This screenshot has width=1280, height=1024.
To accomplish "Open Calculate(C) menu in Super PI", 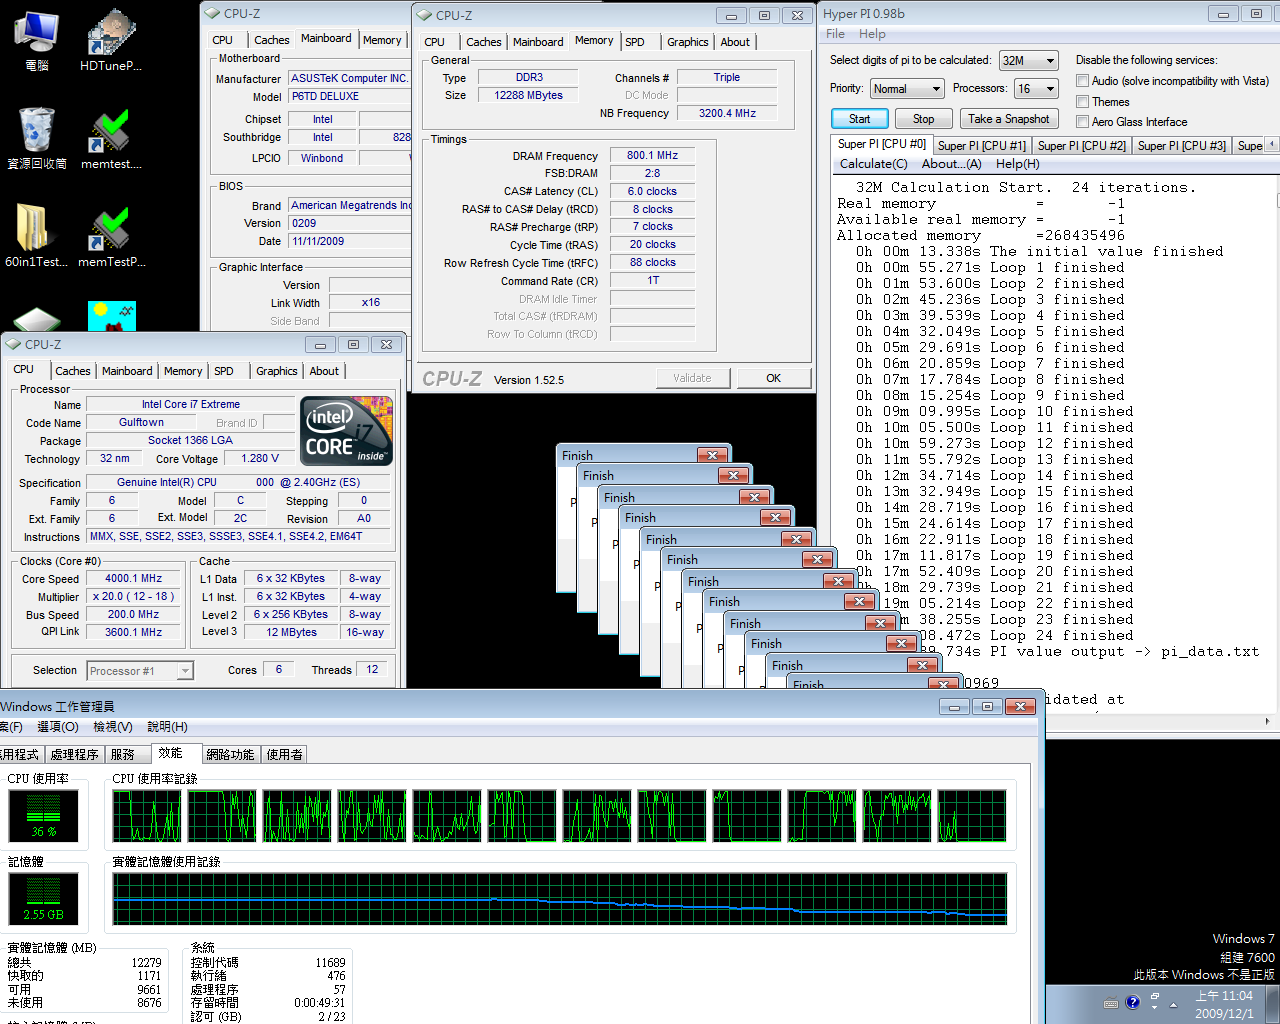I will [873, 164].
